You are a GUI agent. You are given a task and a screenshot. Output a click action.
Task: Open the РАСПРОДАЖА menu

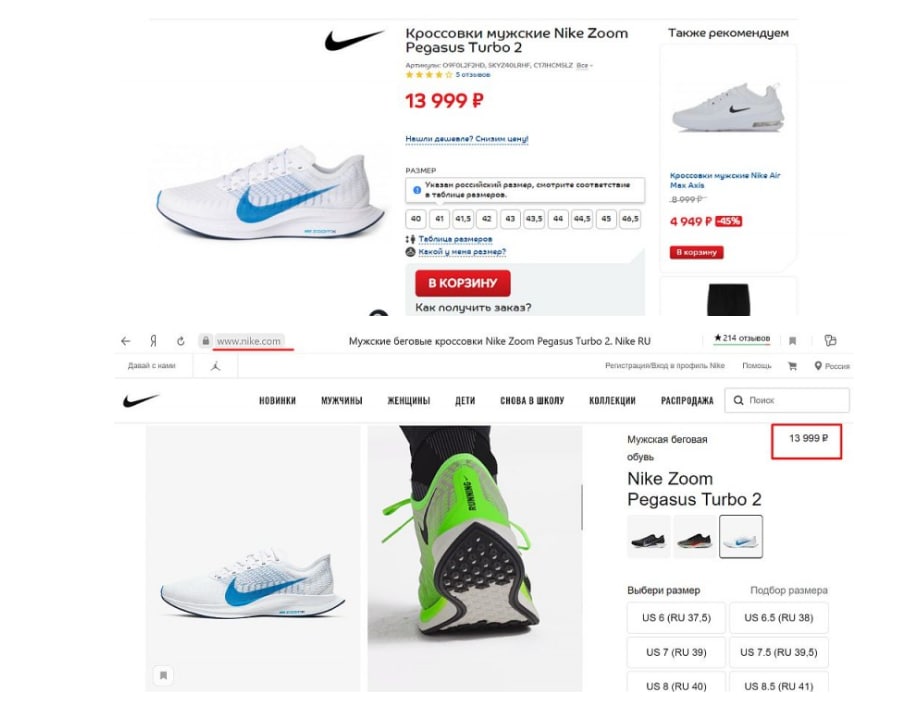(687, 401)
